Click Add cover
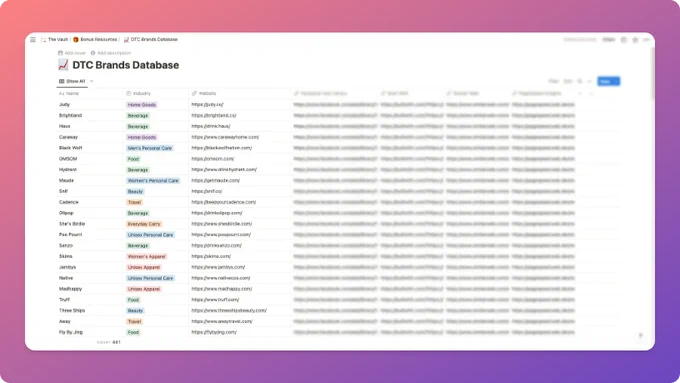 72,53
